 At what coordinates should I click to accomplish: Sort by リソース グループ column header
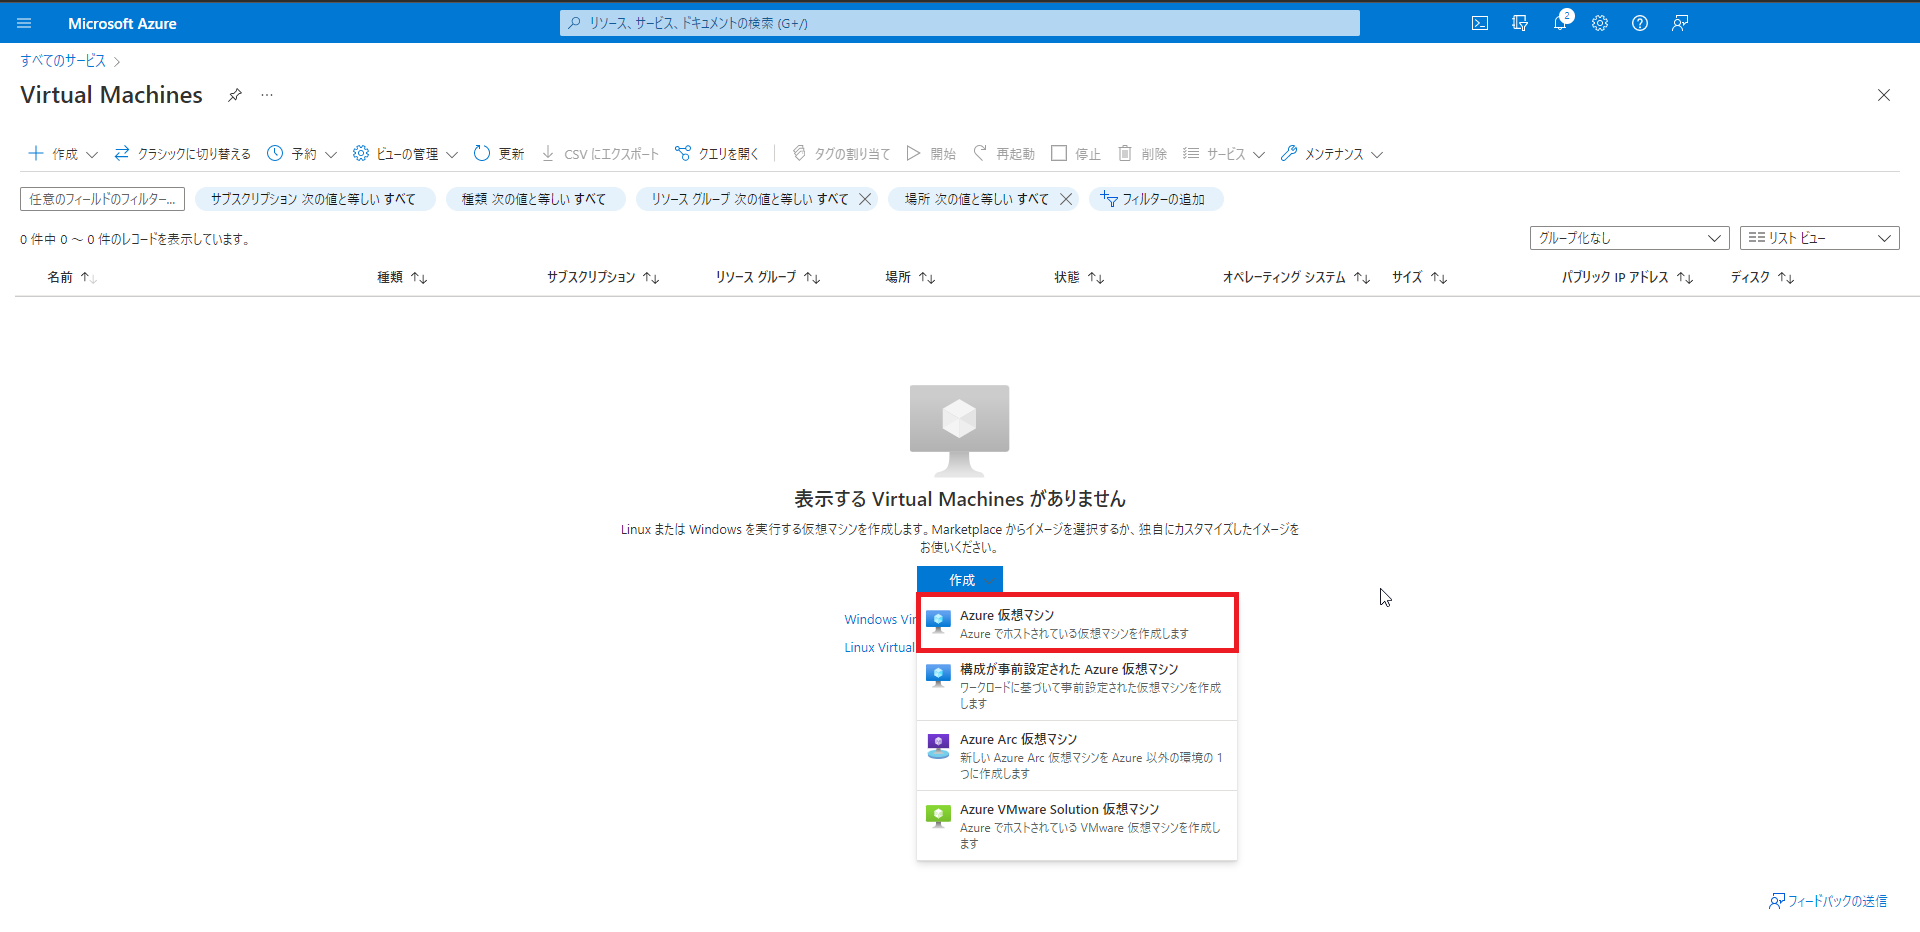click(x=768, y=277)
